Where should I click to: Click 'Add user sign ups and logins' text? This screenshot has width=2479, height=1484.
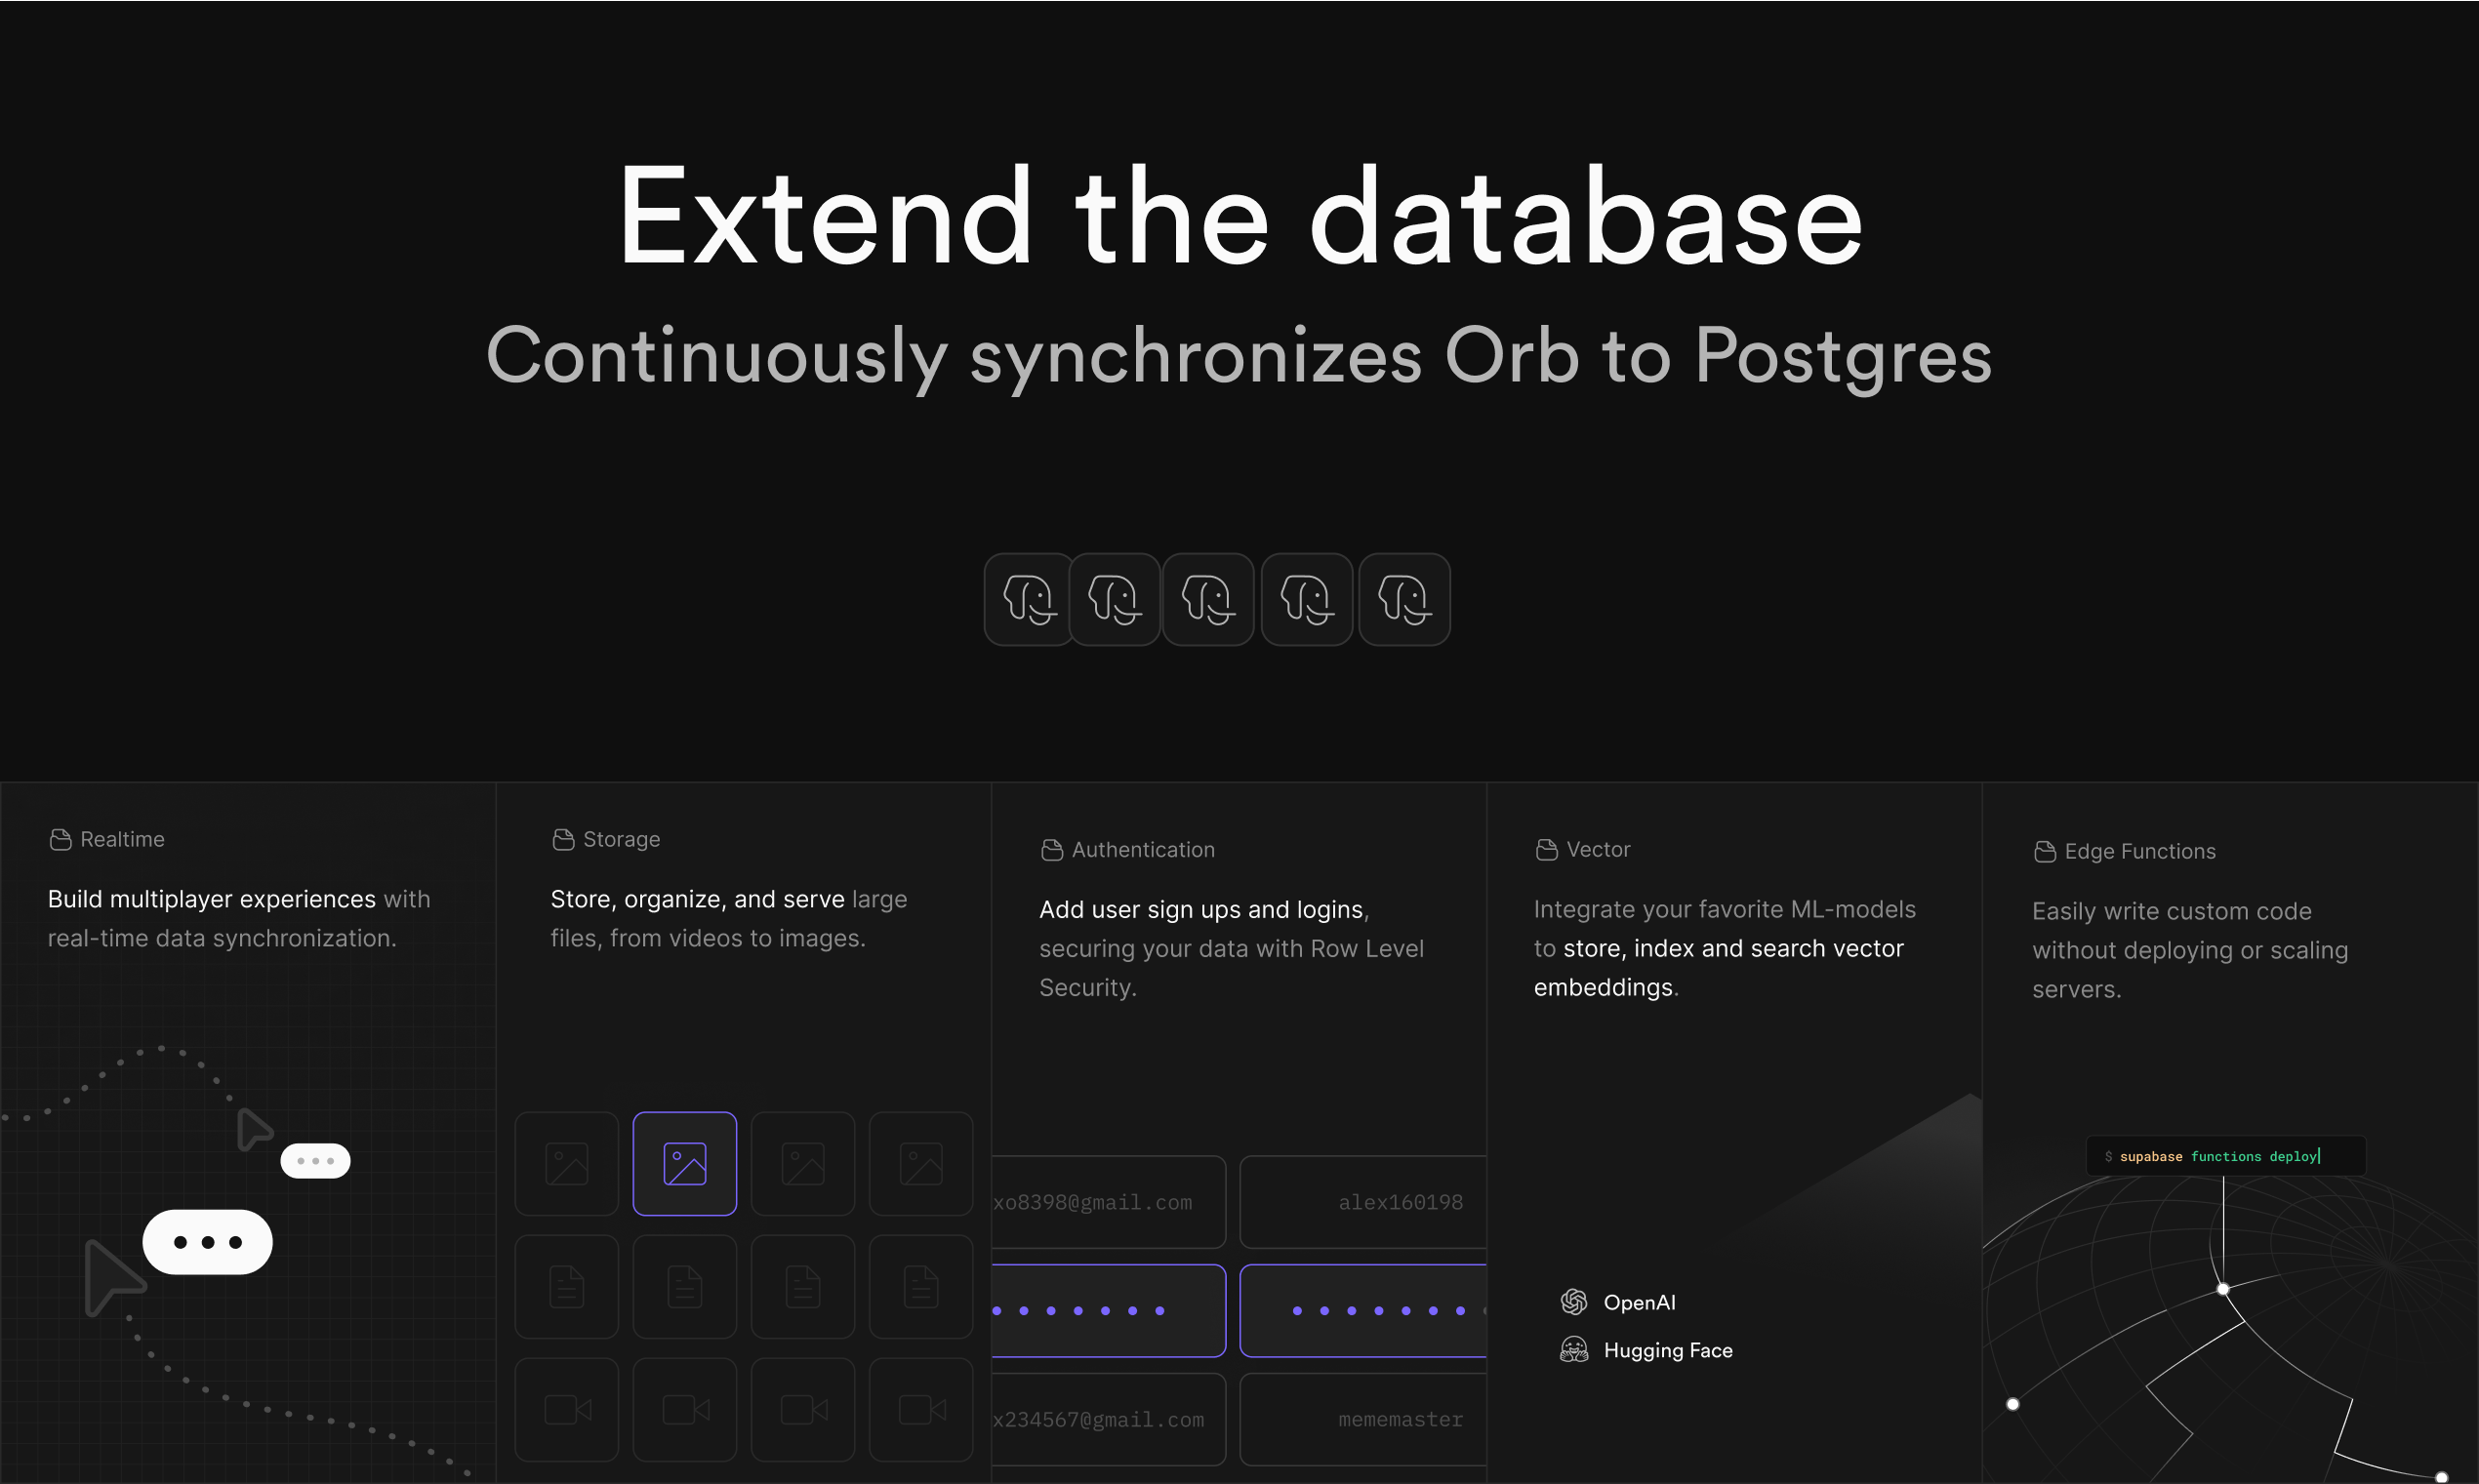(x=1201, y=909)
